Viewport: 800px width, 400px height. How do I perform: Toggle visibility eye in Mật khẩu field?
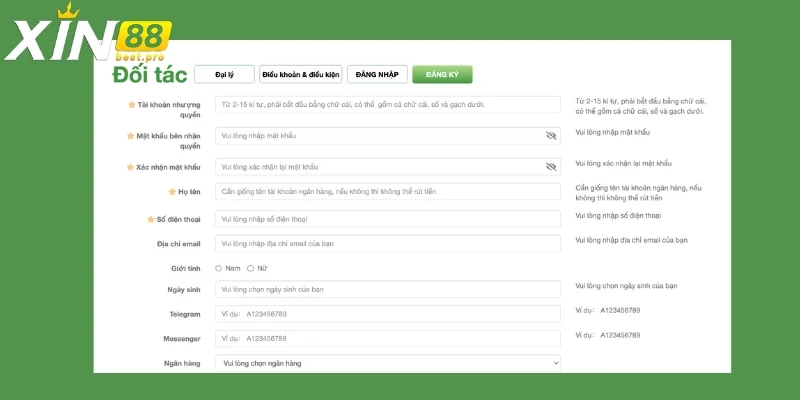pos(550,135)
